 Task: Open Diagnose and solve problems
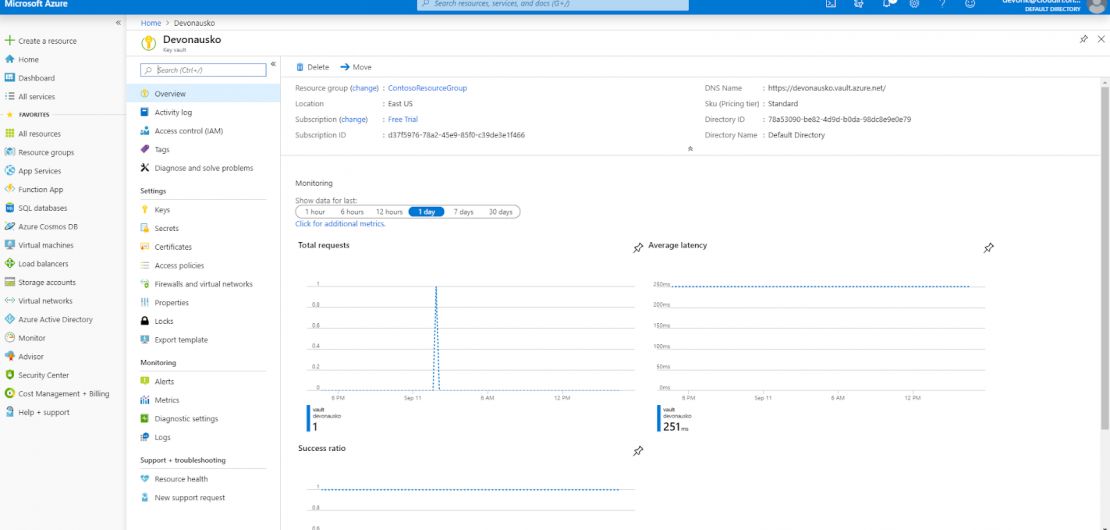click(203, 168)
